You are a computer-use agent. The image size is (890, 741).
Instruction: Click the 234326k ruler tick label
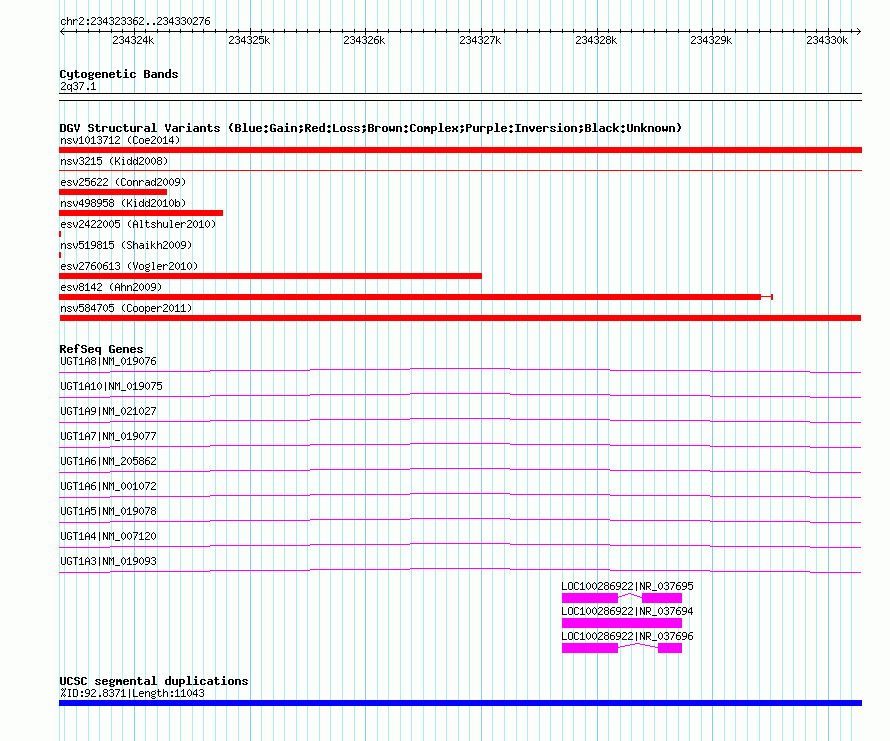click(x=364, y=40)
